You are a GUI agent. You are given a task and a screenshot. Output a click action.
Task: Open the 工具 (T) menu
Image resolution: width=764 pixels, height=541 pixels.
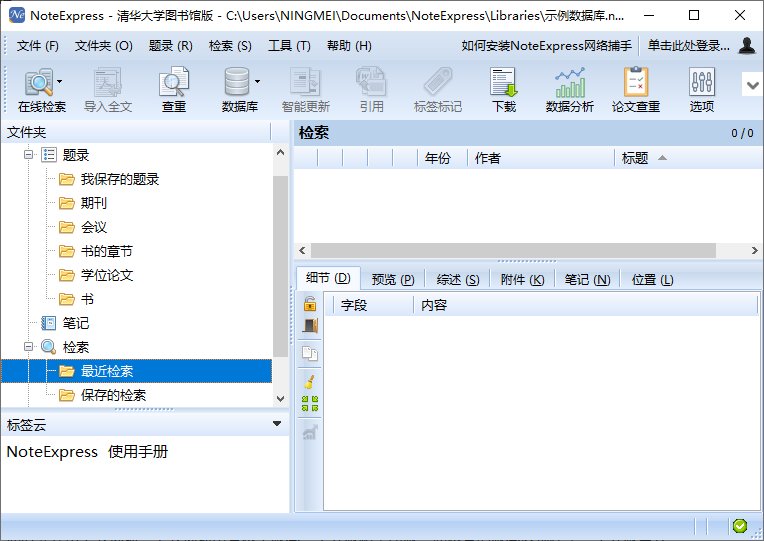point(289,46)
